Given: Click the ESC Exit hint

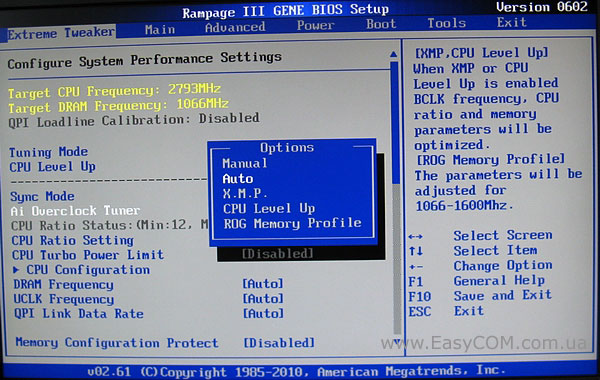Looking at the screenshot, I should point(446,311).
